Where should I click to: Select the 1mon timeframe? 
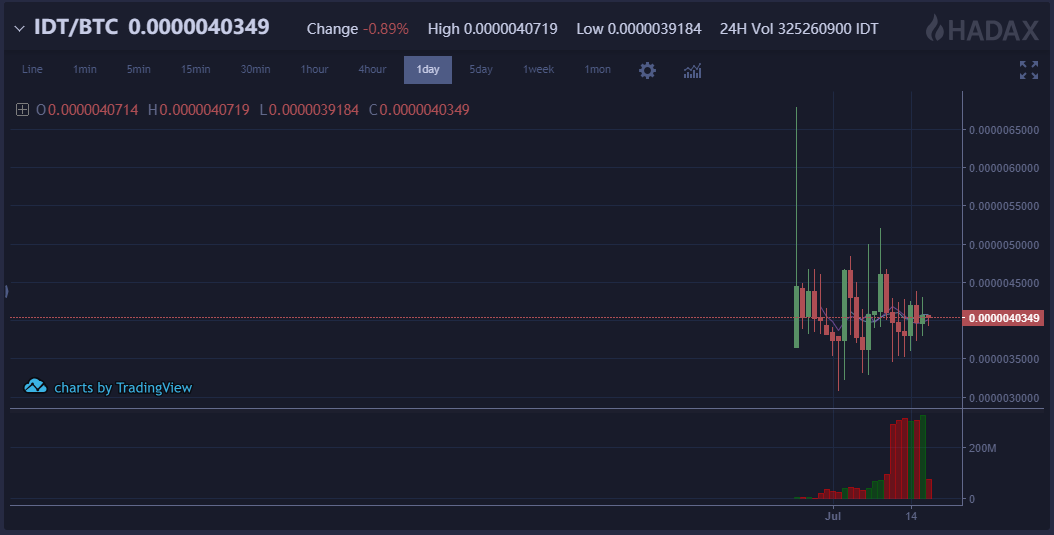(x=598, y=70)
